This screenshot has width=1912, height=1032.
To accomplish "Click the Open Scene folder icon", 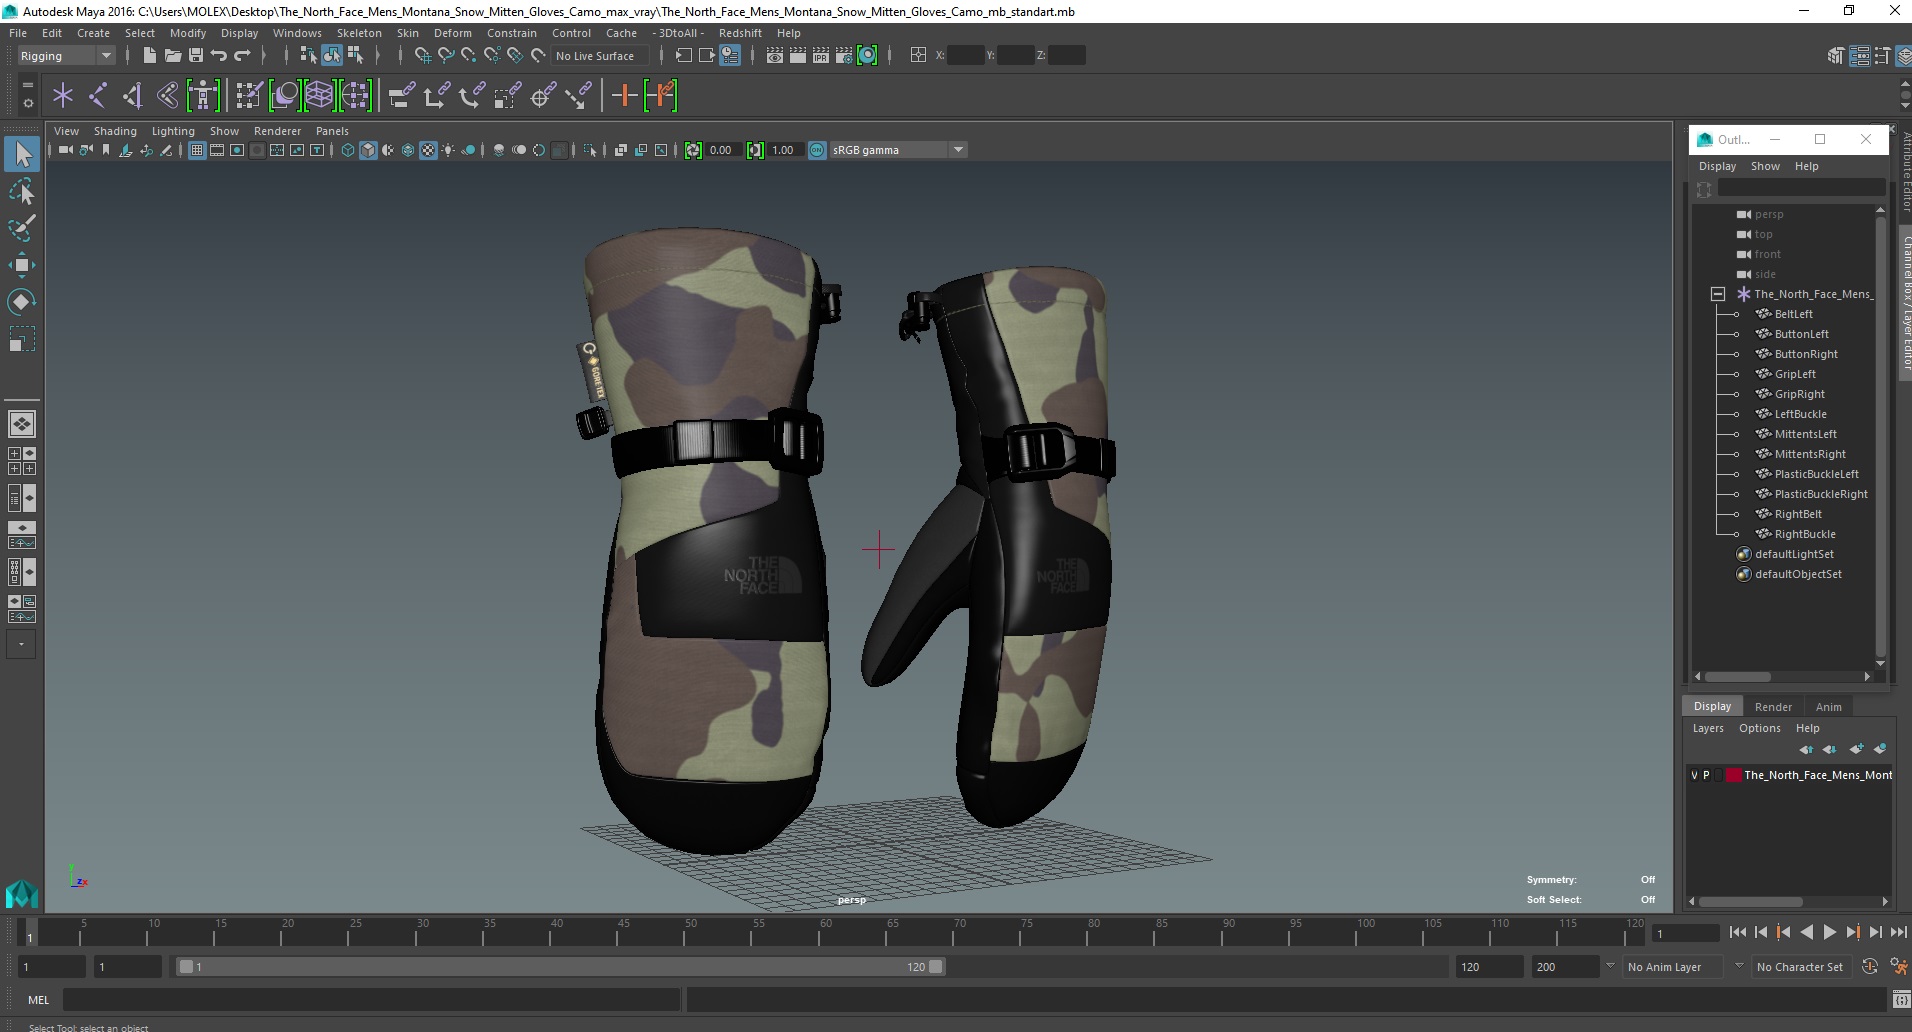I will 173,56.
